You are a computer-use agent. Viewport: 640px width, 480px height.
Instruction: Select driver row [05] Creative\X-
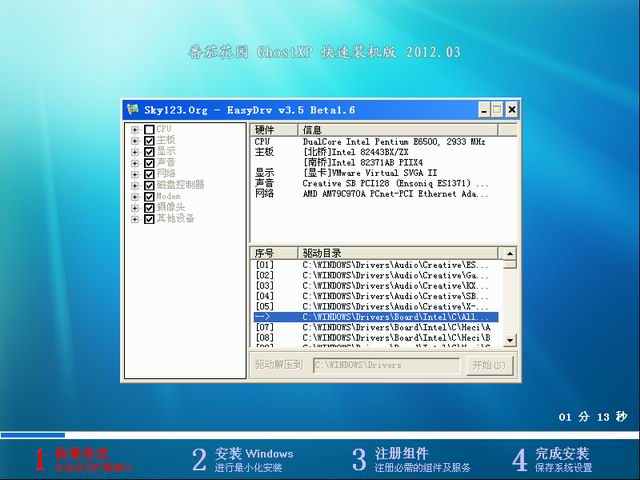point(376,307)
